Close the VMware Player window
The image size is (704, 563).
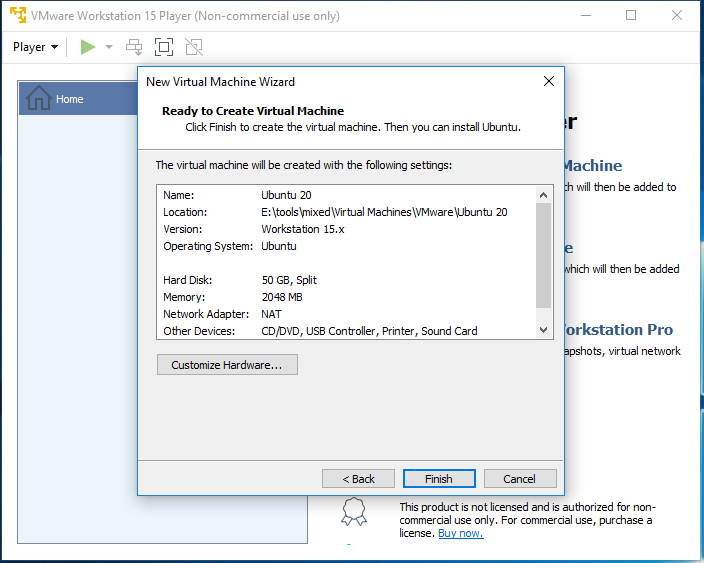tap(677, 15)
